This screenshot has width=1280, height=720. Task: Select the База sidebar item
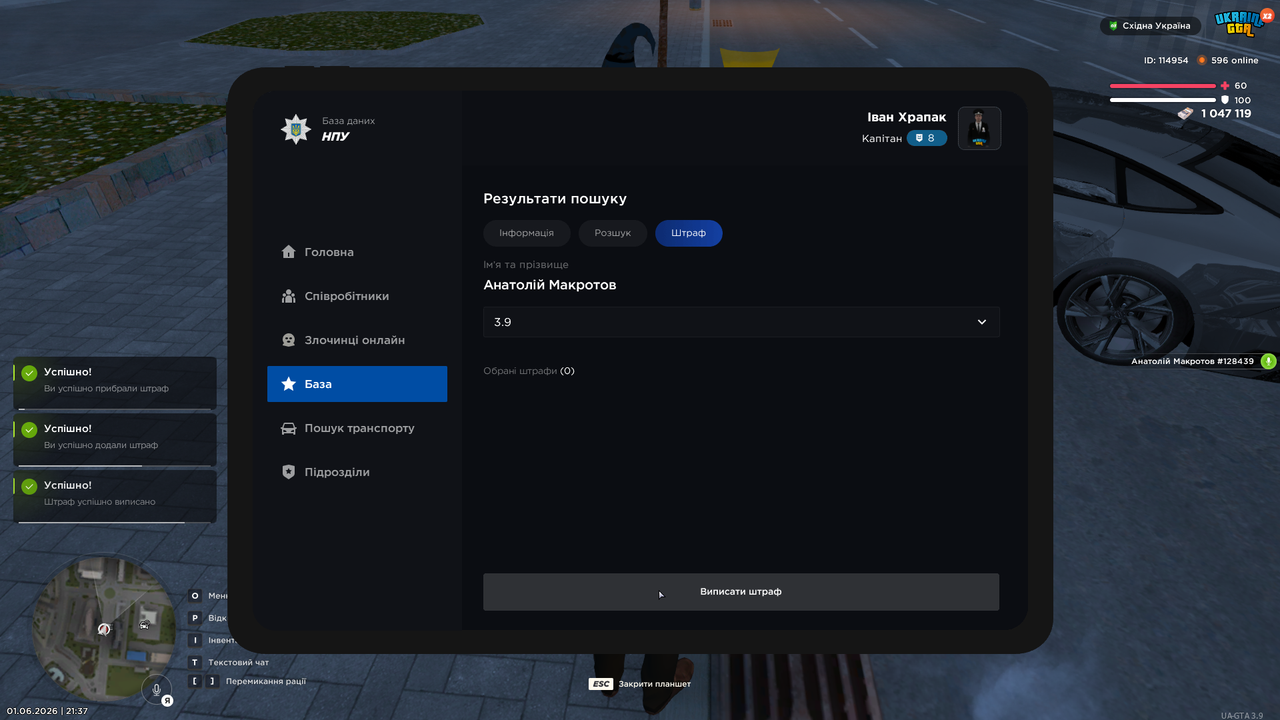pyautogui.click(x=357, y=384)
